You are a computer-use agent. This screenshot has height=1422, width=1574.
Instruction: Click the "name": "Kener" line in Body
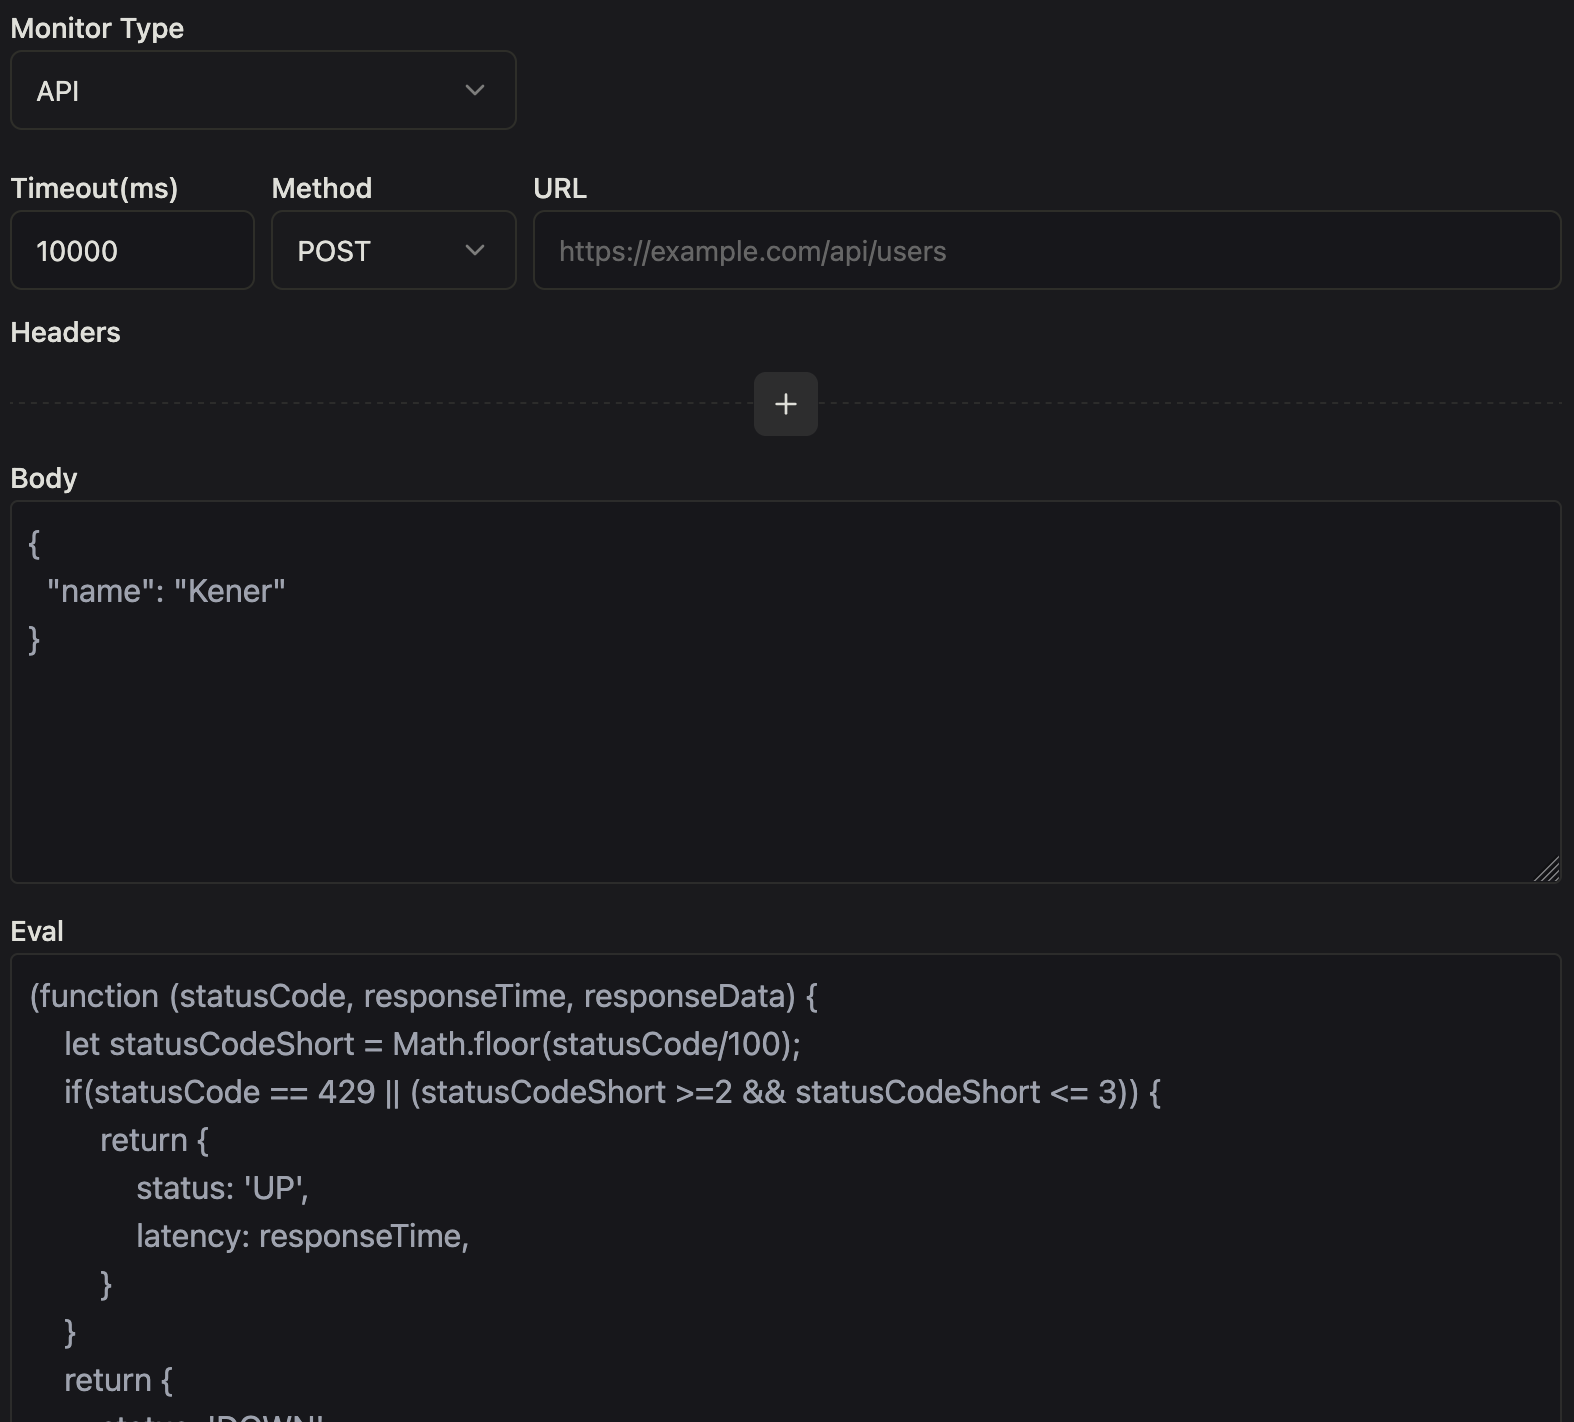pos(166,591)
